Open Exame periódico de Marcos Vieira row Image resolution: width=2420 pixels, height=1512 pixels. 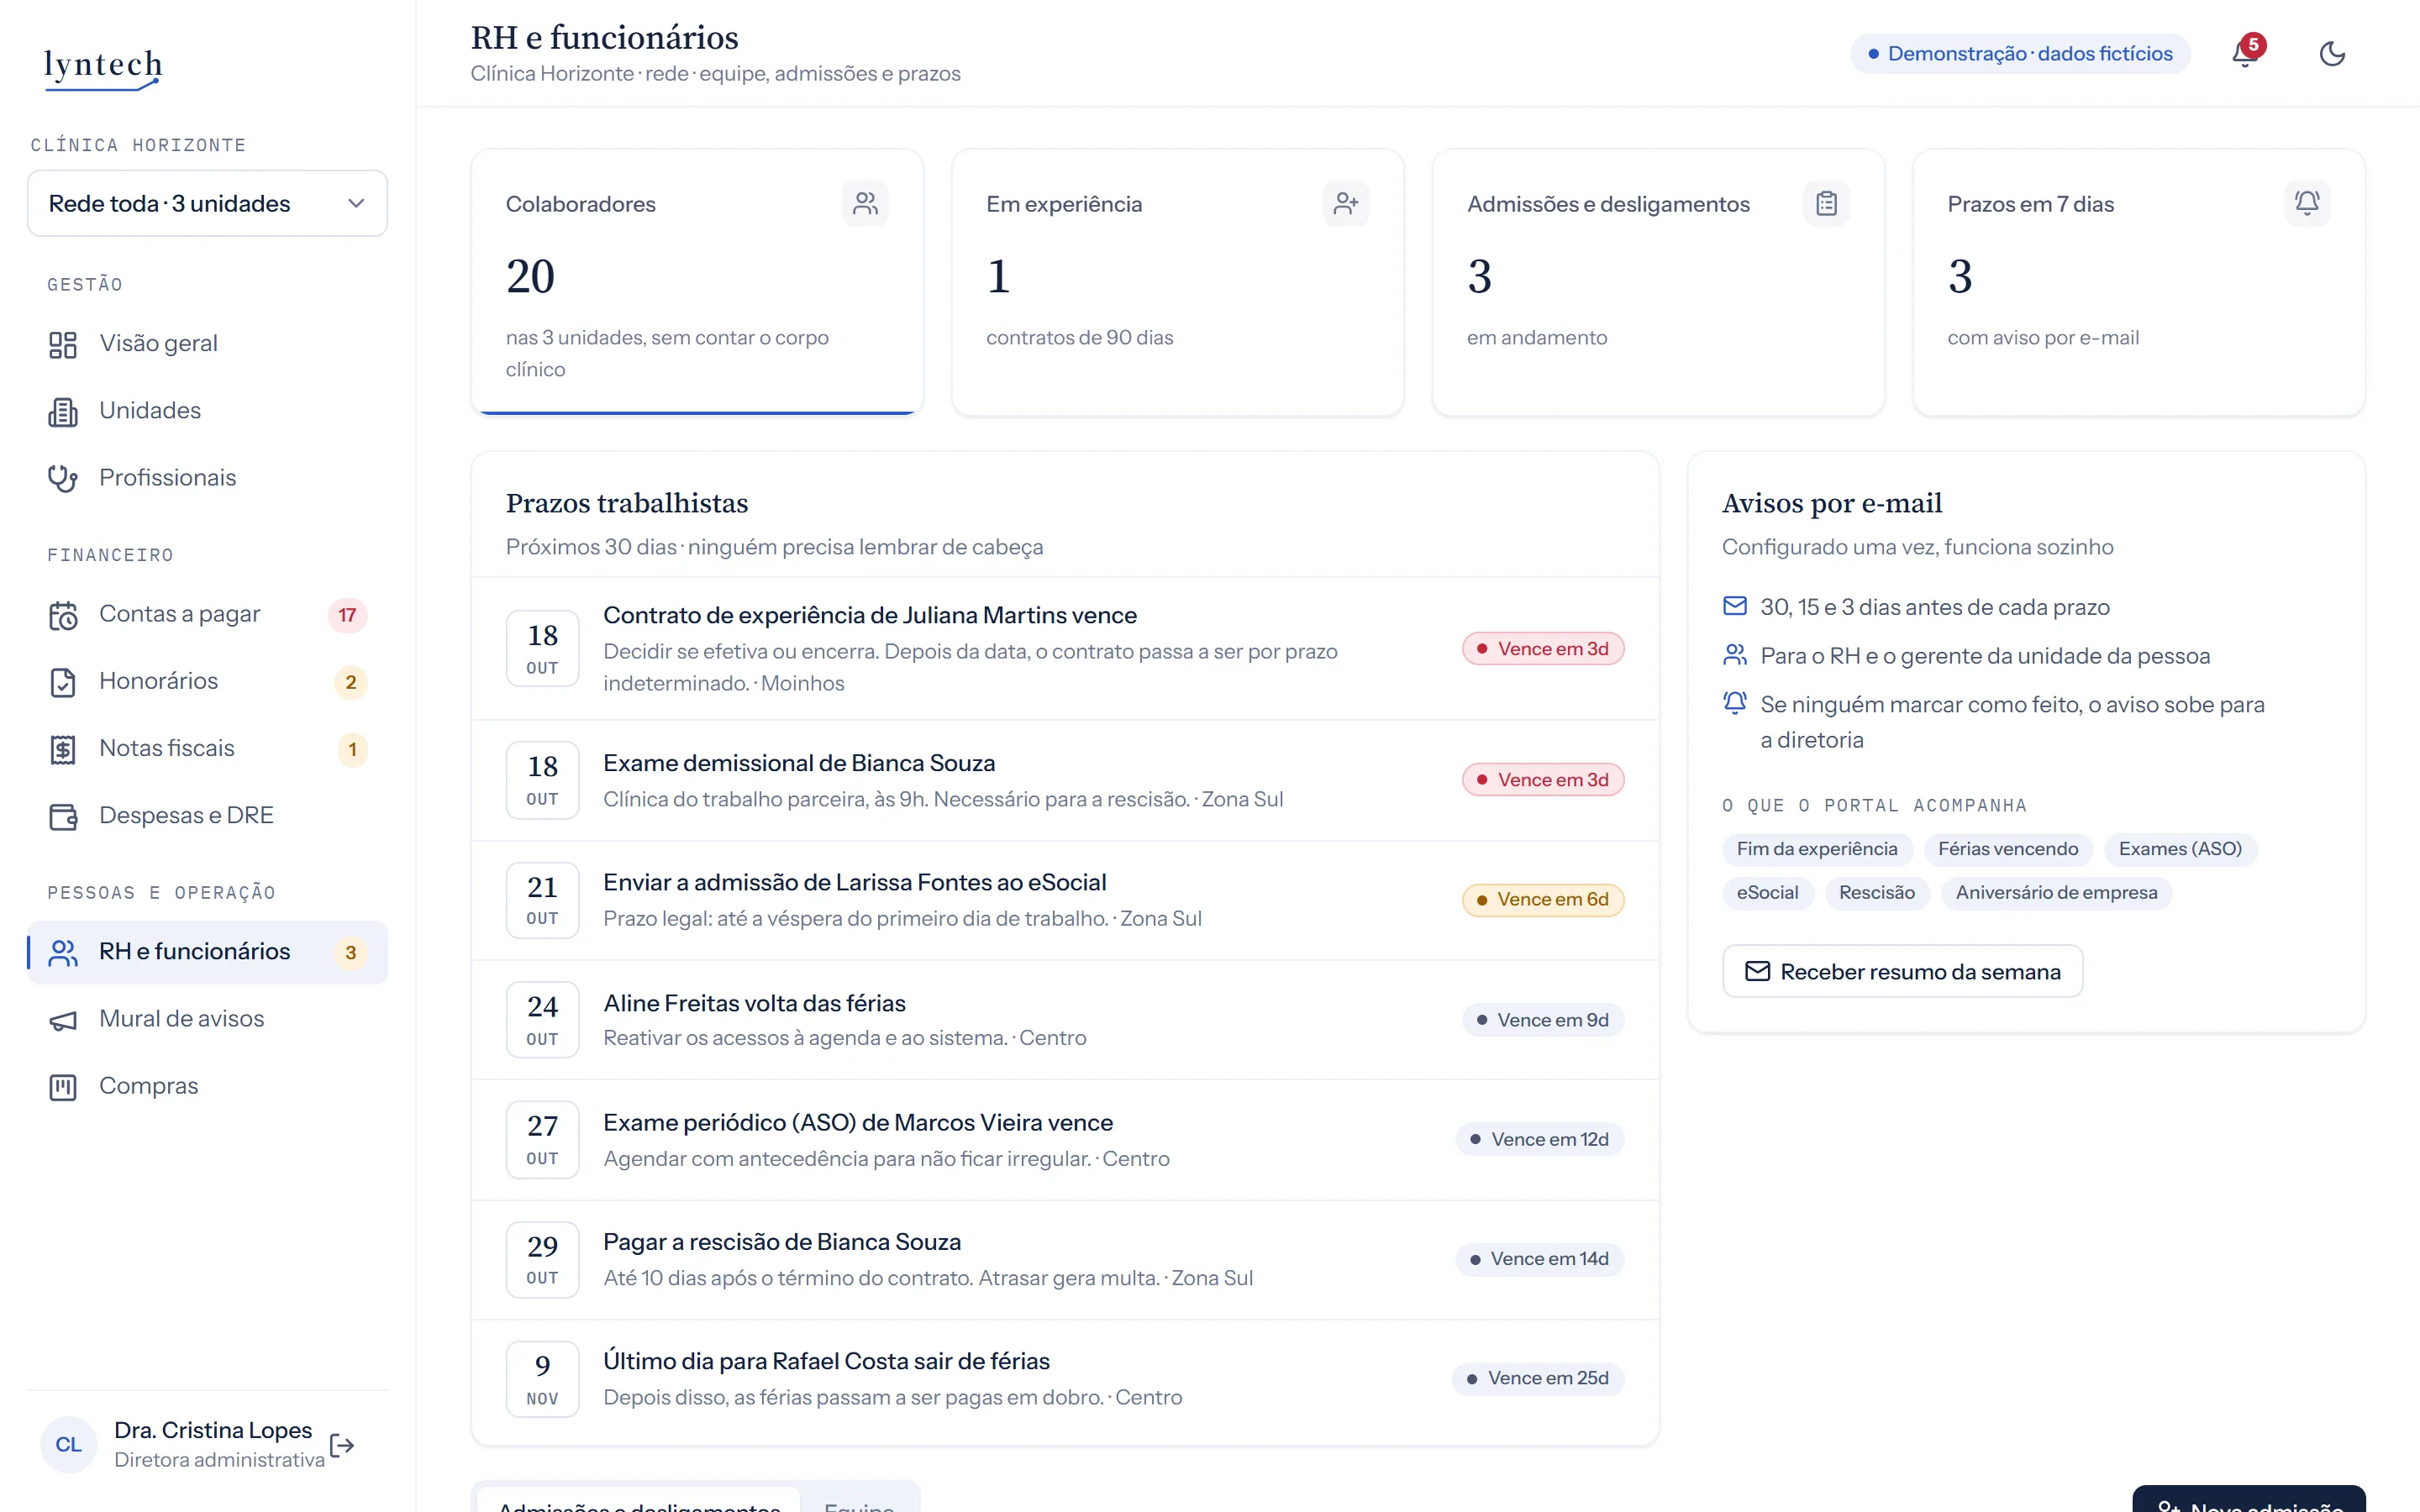click(1065, 1140)
